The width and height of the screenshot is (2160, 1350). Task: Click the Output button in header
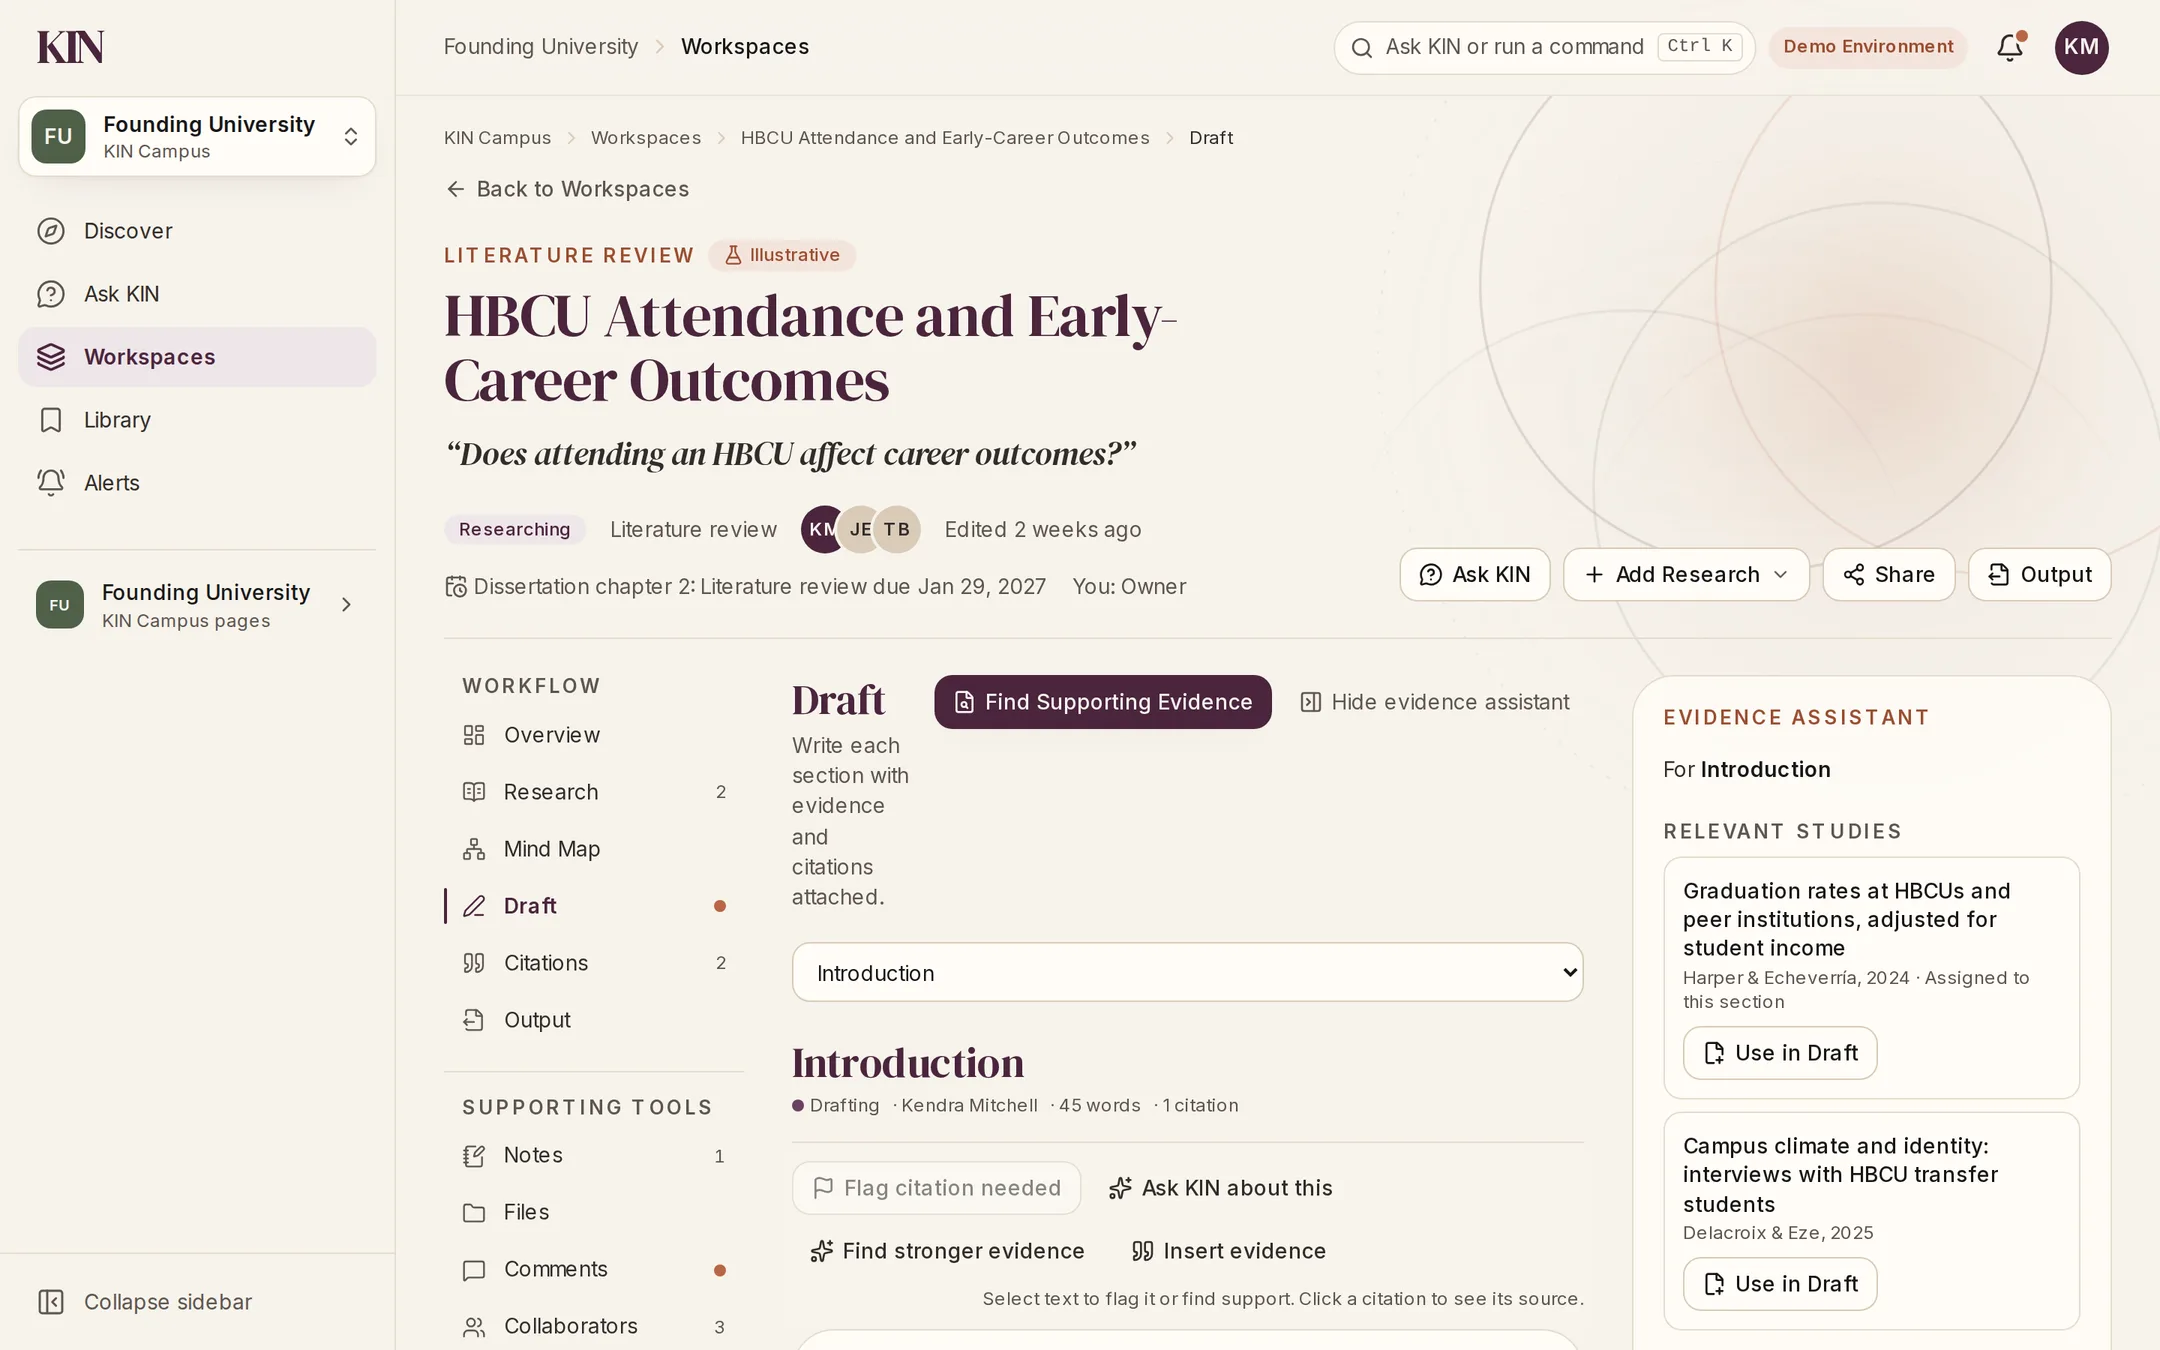pos(2039,574)
